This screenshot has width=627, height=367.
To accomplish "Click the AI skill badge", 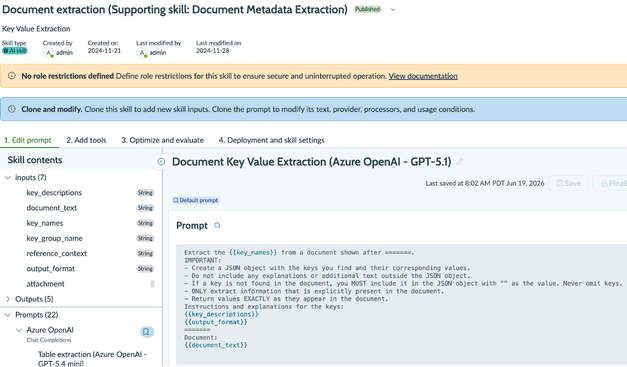I will tap(14, 51).
